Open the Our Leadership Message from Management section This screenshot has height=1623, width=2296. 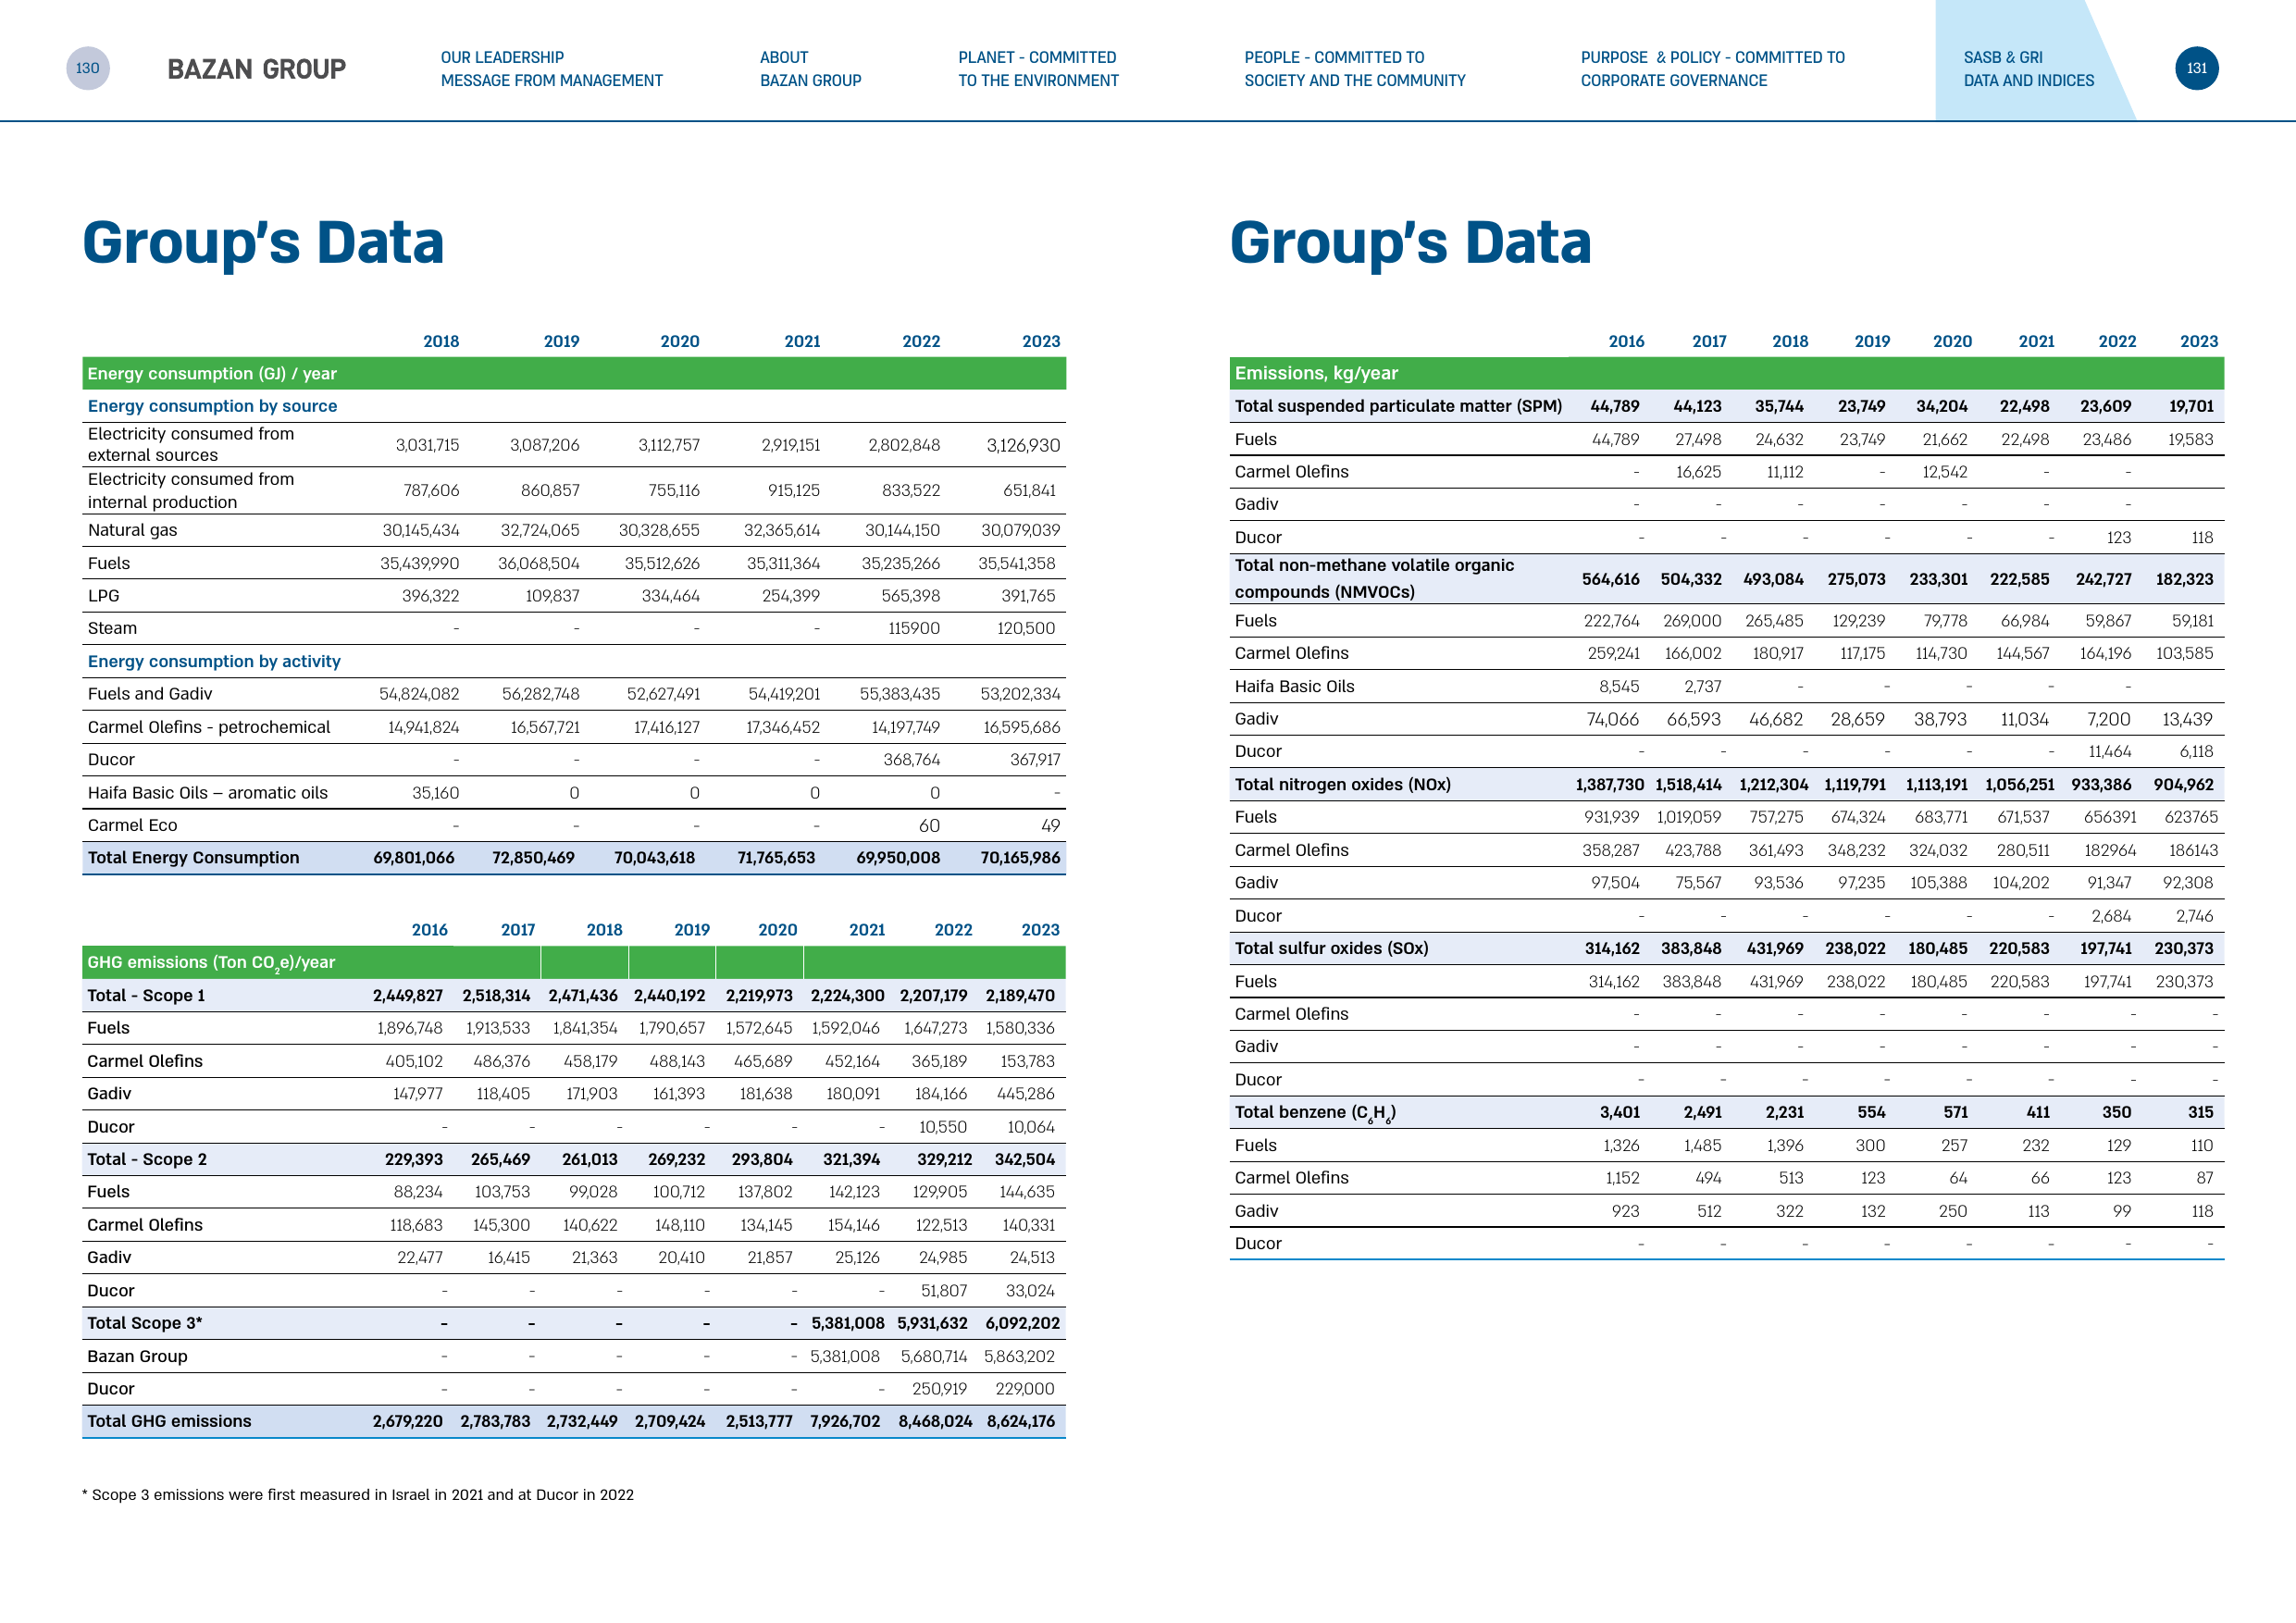551,69
